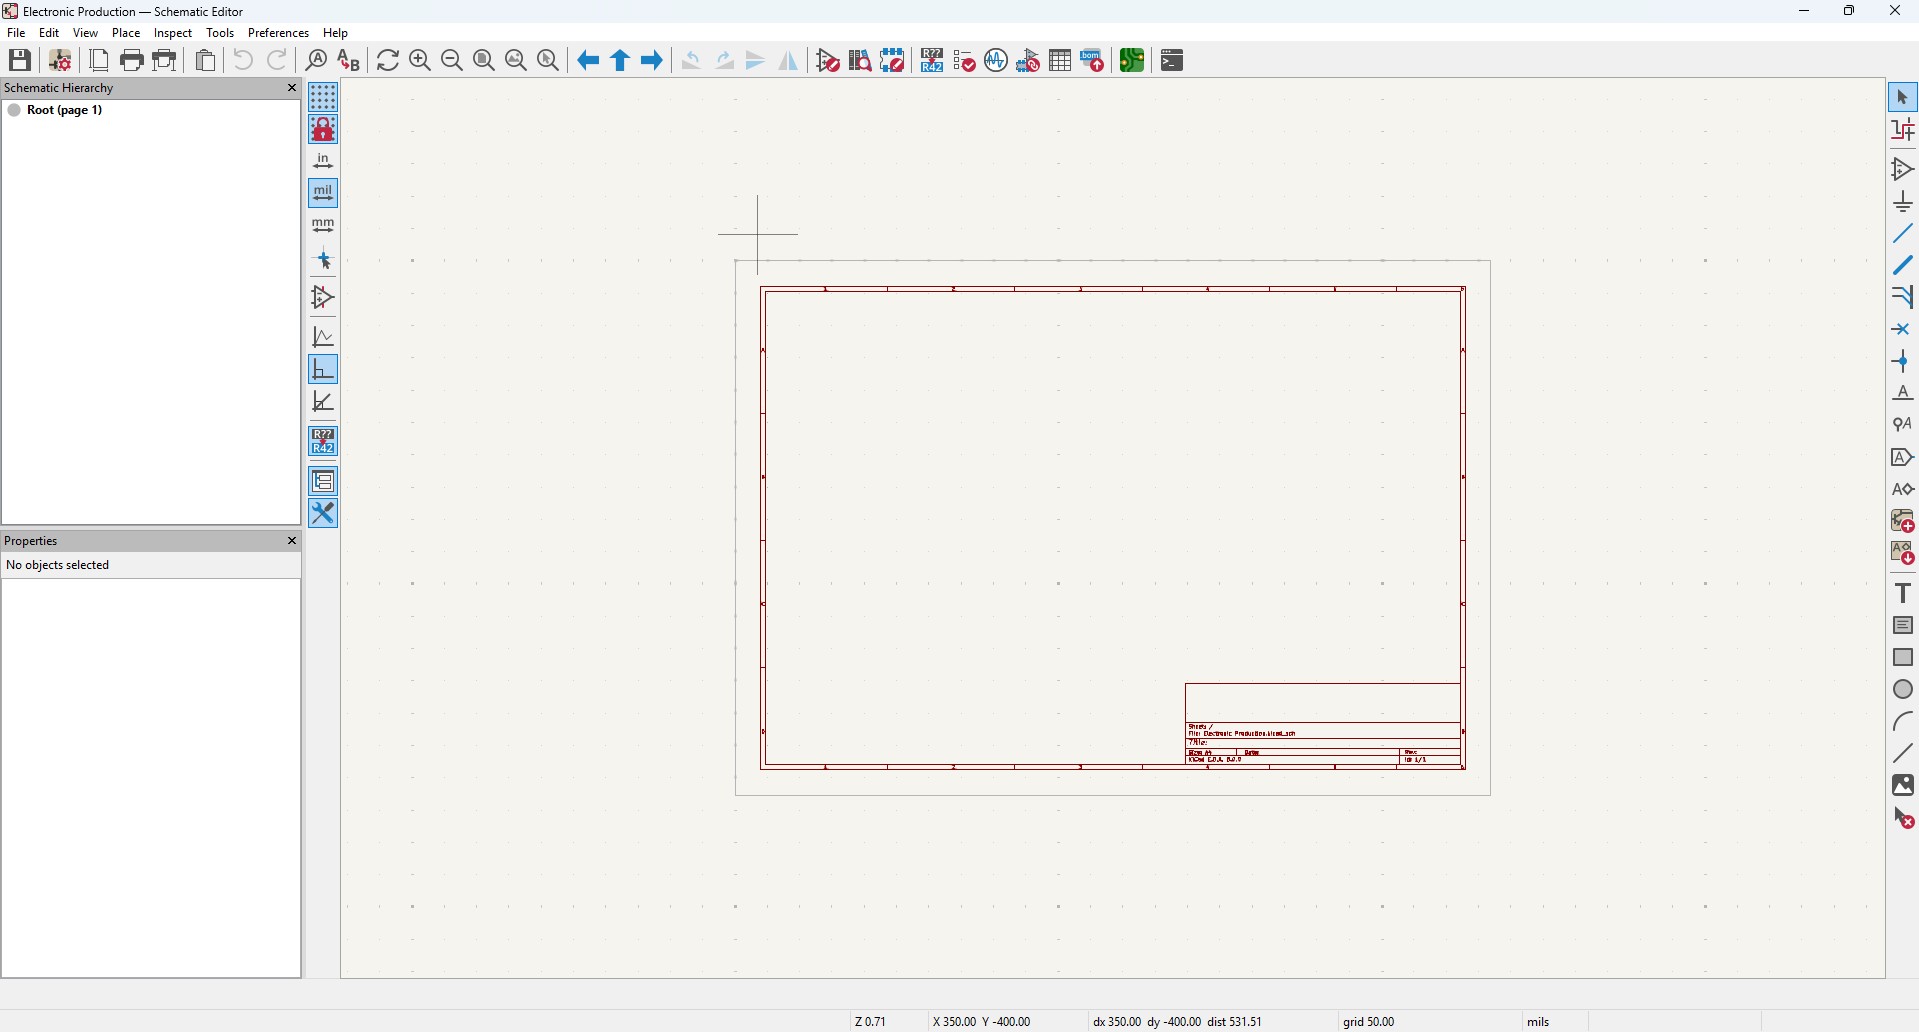This screenshot has width=1919, height=1032.
Task: Pick the Add Symbol tool
Action: (x=1904, y=169)
